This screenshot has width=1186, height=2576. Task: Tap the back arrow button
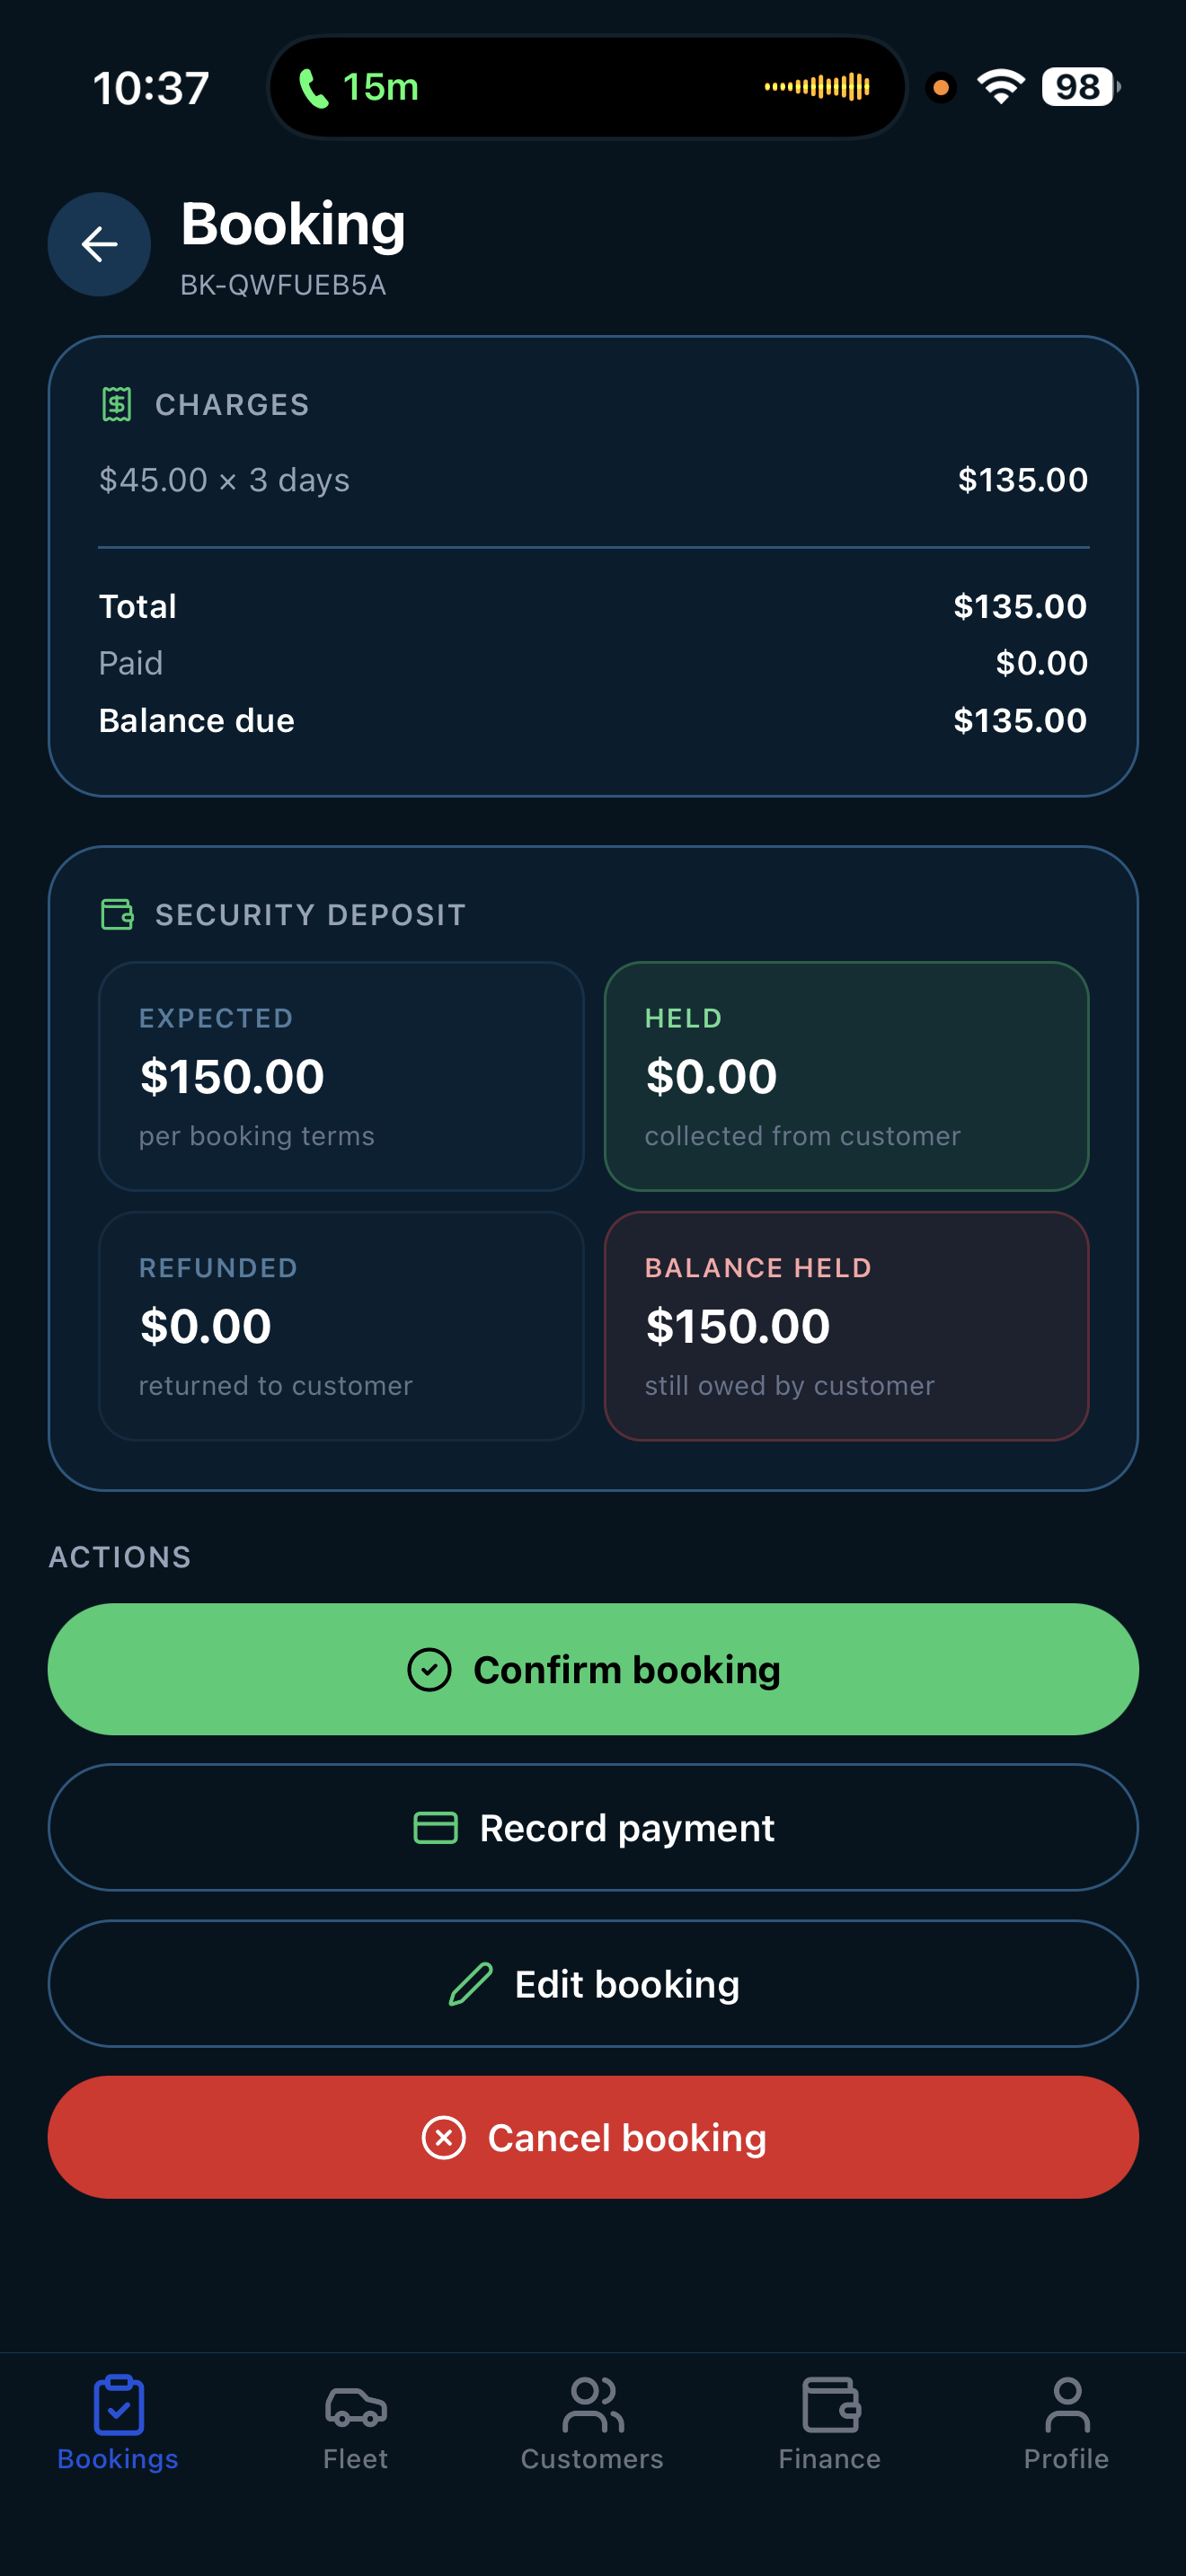click(99, 244)
